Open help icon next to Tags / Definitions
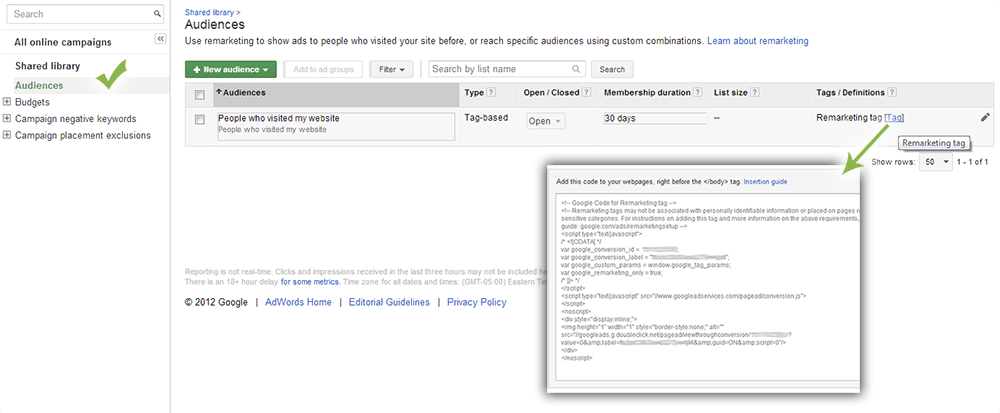Screen dimensions: 1000x413 click(x=892, y=93)
